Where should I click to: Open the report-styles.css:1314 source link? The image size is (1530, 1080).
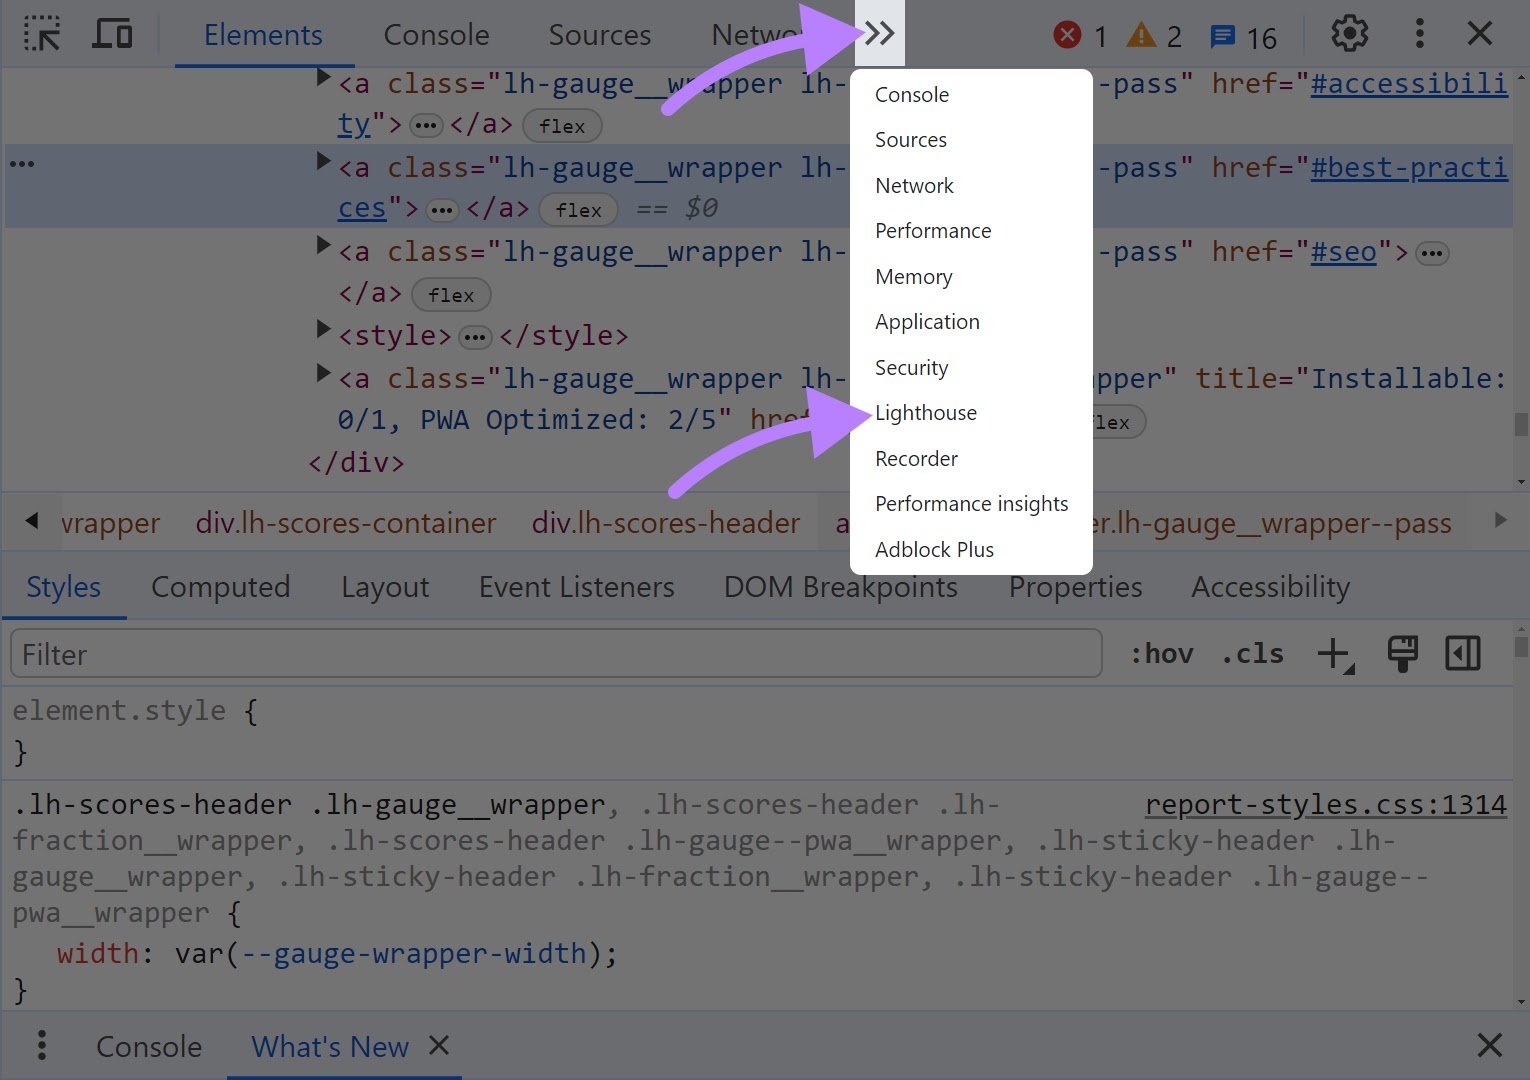[x=1325, y=805]
